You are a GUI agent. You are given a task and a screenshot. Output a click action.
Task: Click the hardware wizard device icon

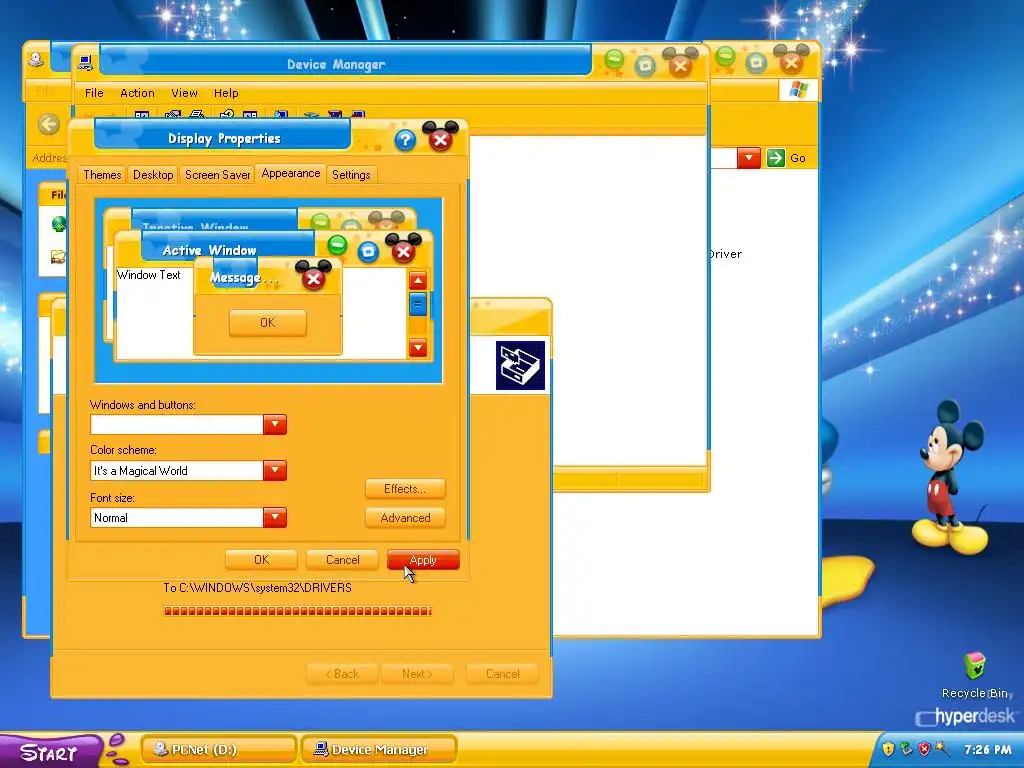point(520,366)
